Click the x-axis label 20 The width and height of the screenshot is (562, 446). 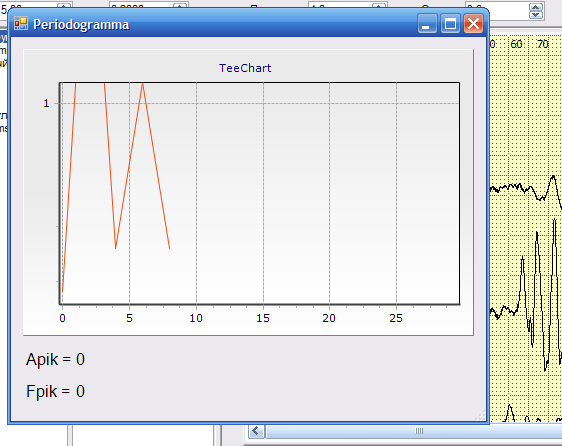pyautogui.click(x=329, y=318)
